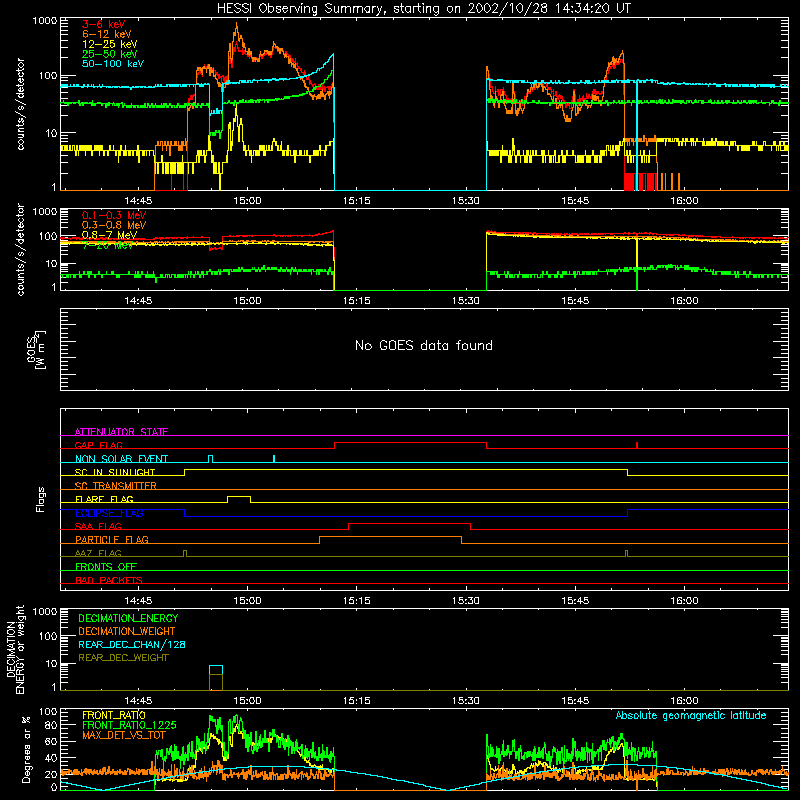Select the green 25-50 keV legend label
Image resolution: width=800 pixels, height=800 pixels.
[109, 54]
